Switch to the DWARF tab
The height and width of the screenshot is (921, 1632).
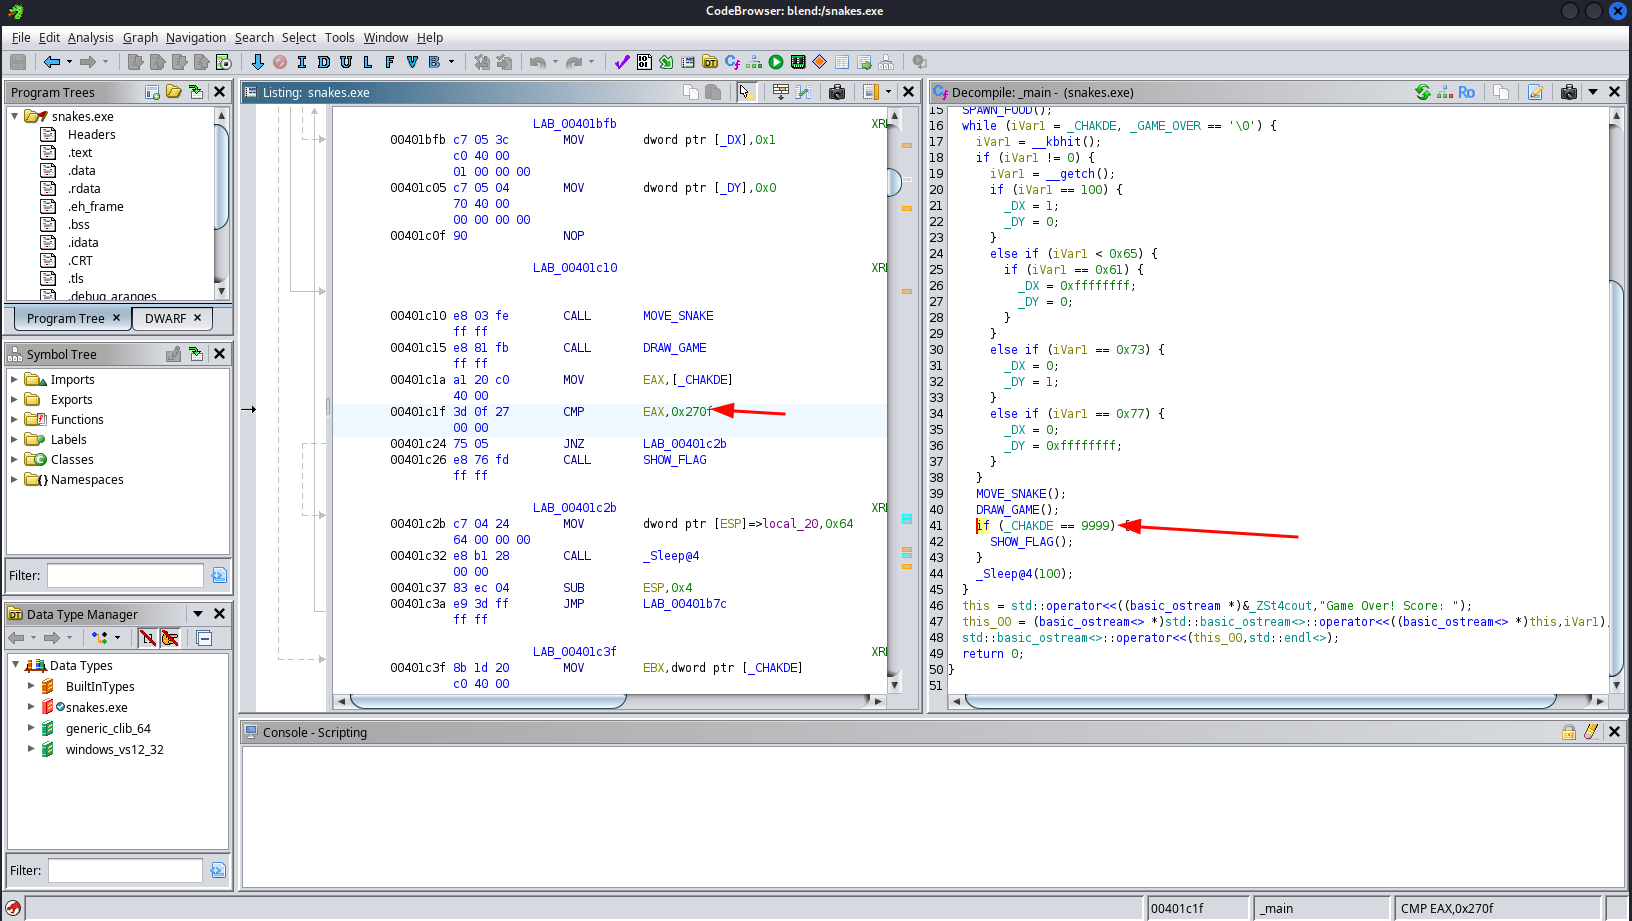pos(166,318)
